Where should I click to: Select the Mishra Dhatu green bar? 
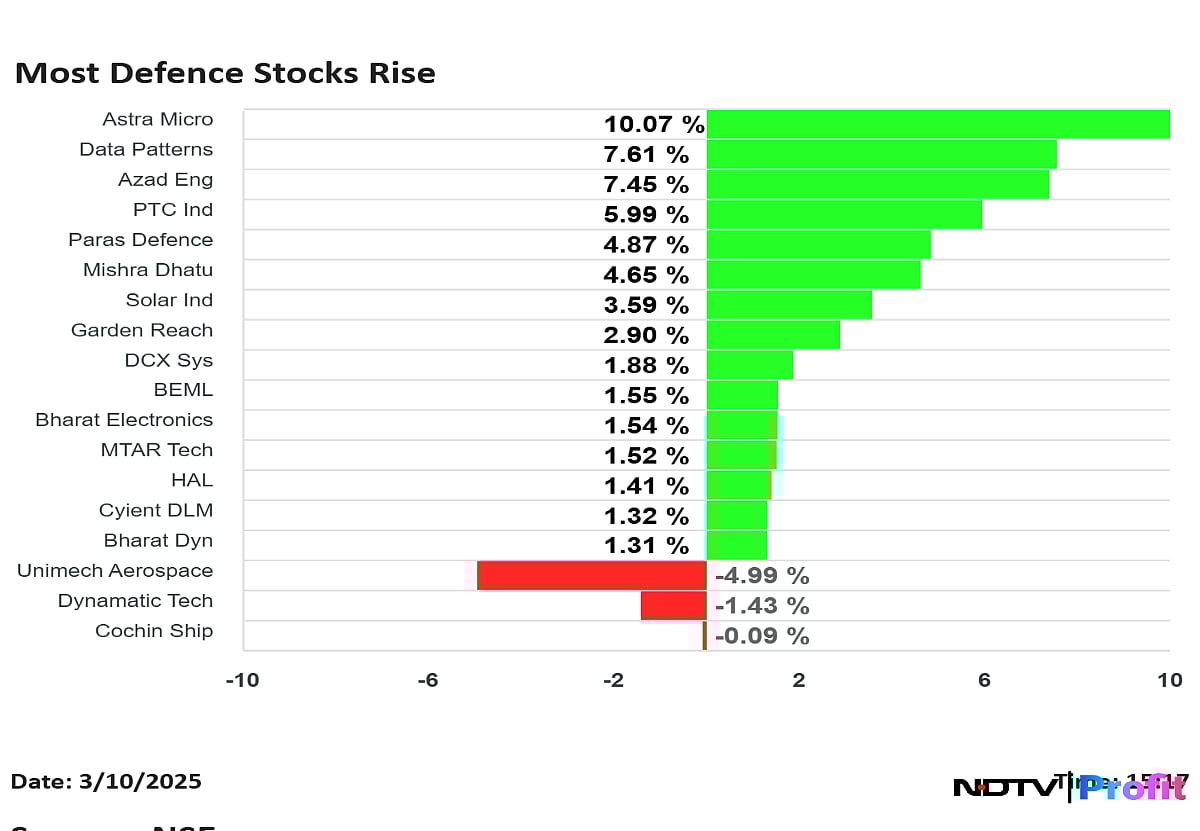tap(813, 275)
